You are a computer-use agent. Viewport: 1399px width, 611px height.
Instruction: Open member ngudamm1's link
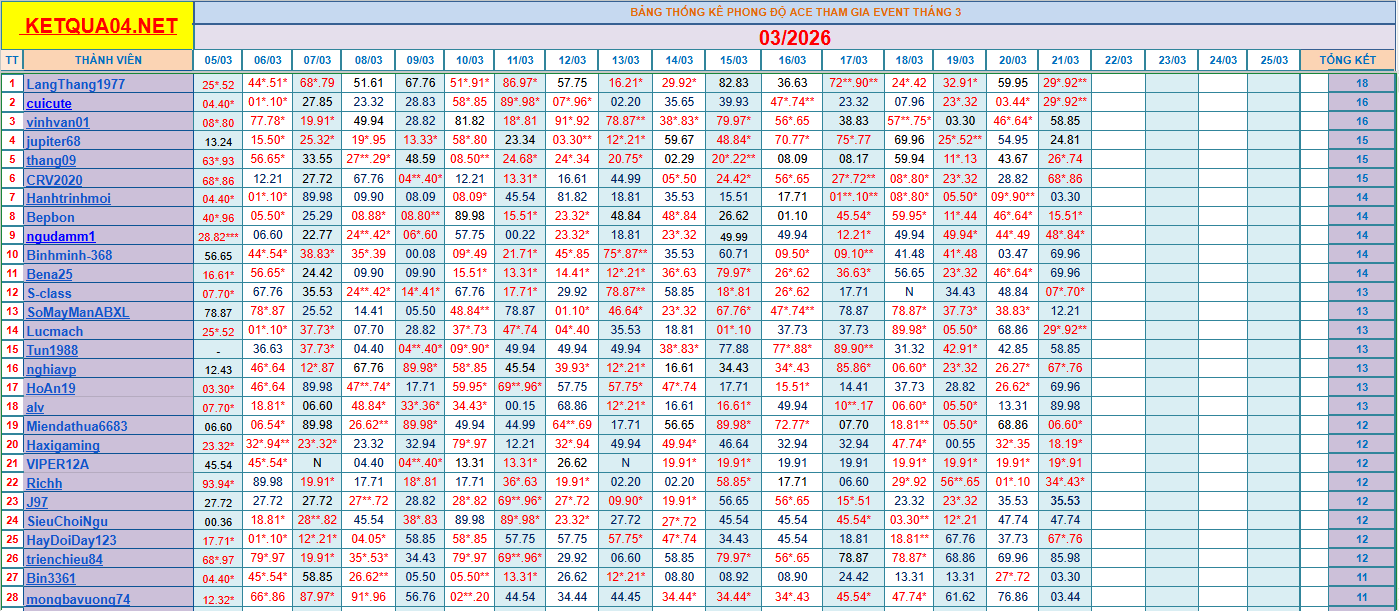[x=61, y=237]
